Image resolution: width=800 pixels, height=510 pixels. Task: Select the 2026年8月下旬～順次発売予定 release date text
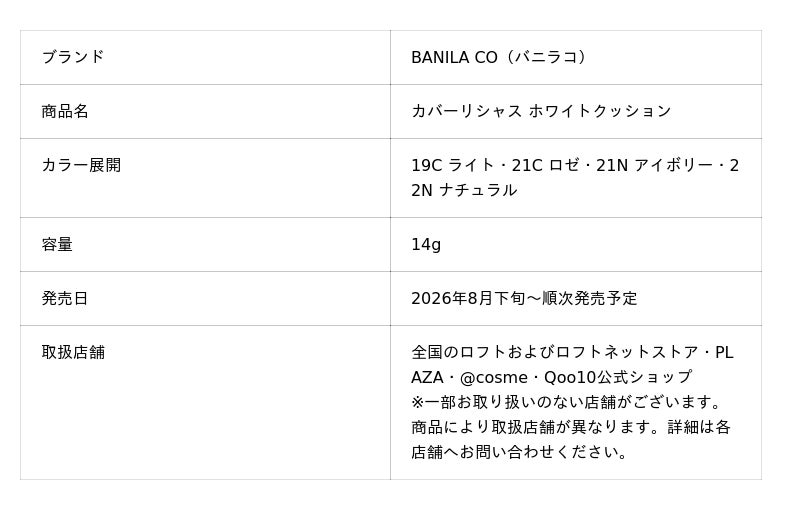click(524, 298)
